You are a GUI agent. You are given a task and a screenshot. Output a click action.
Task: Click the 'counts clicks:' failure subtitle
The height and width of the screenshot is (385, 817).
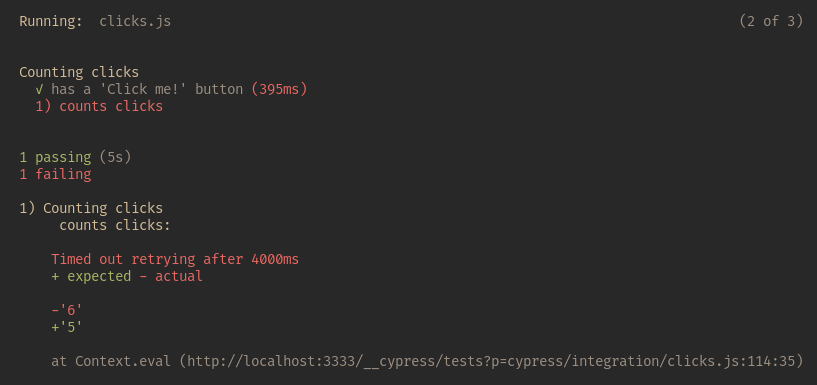coord(115,225)
